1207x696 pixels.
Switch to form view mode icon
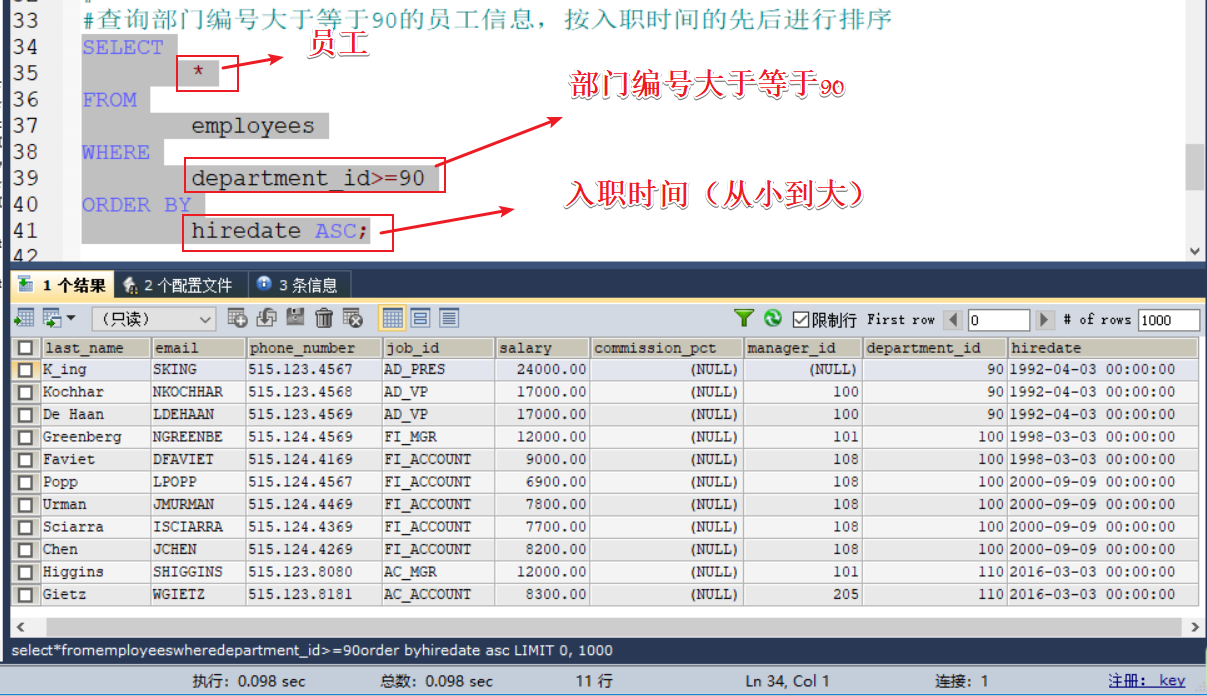tap(421, 319)
